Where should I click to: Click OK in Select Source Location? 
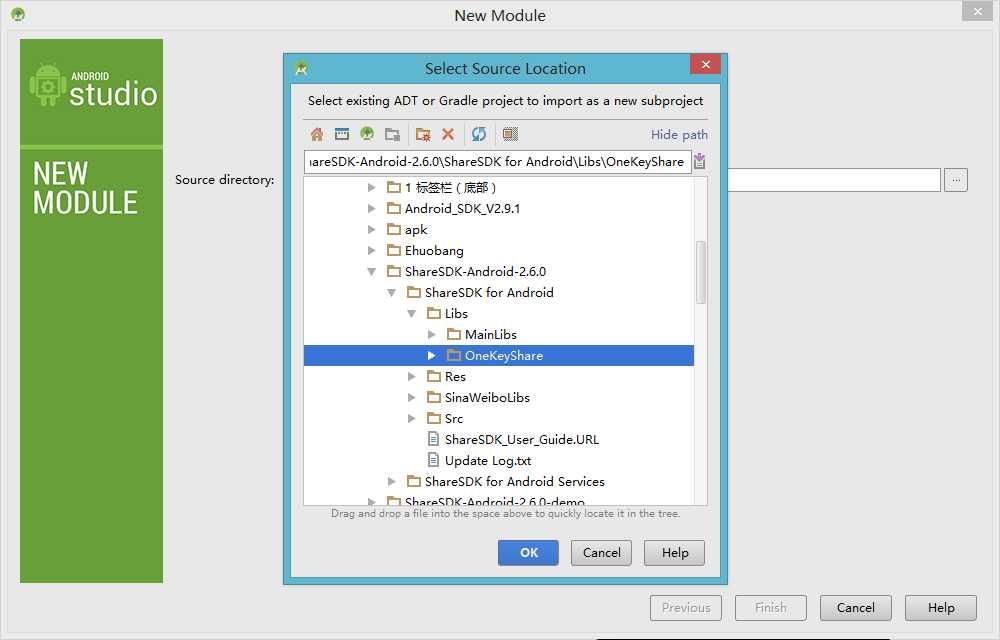pos(528,553)
